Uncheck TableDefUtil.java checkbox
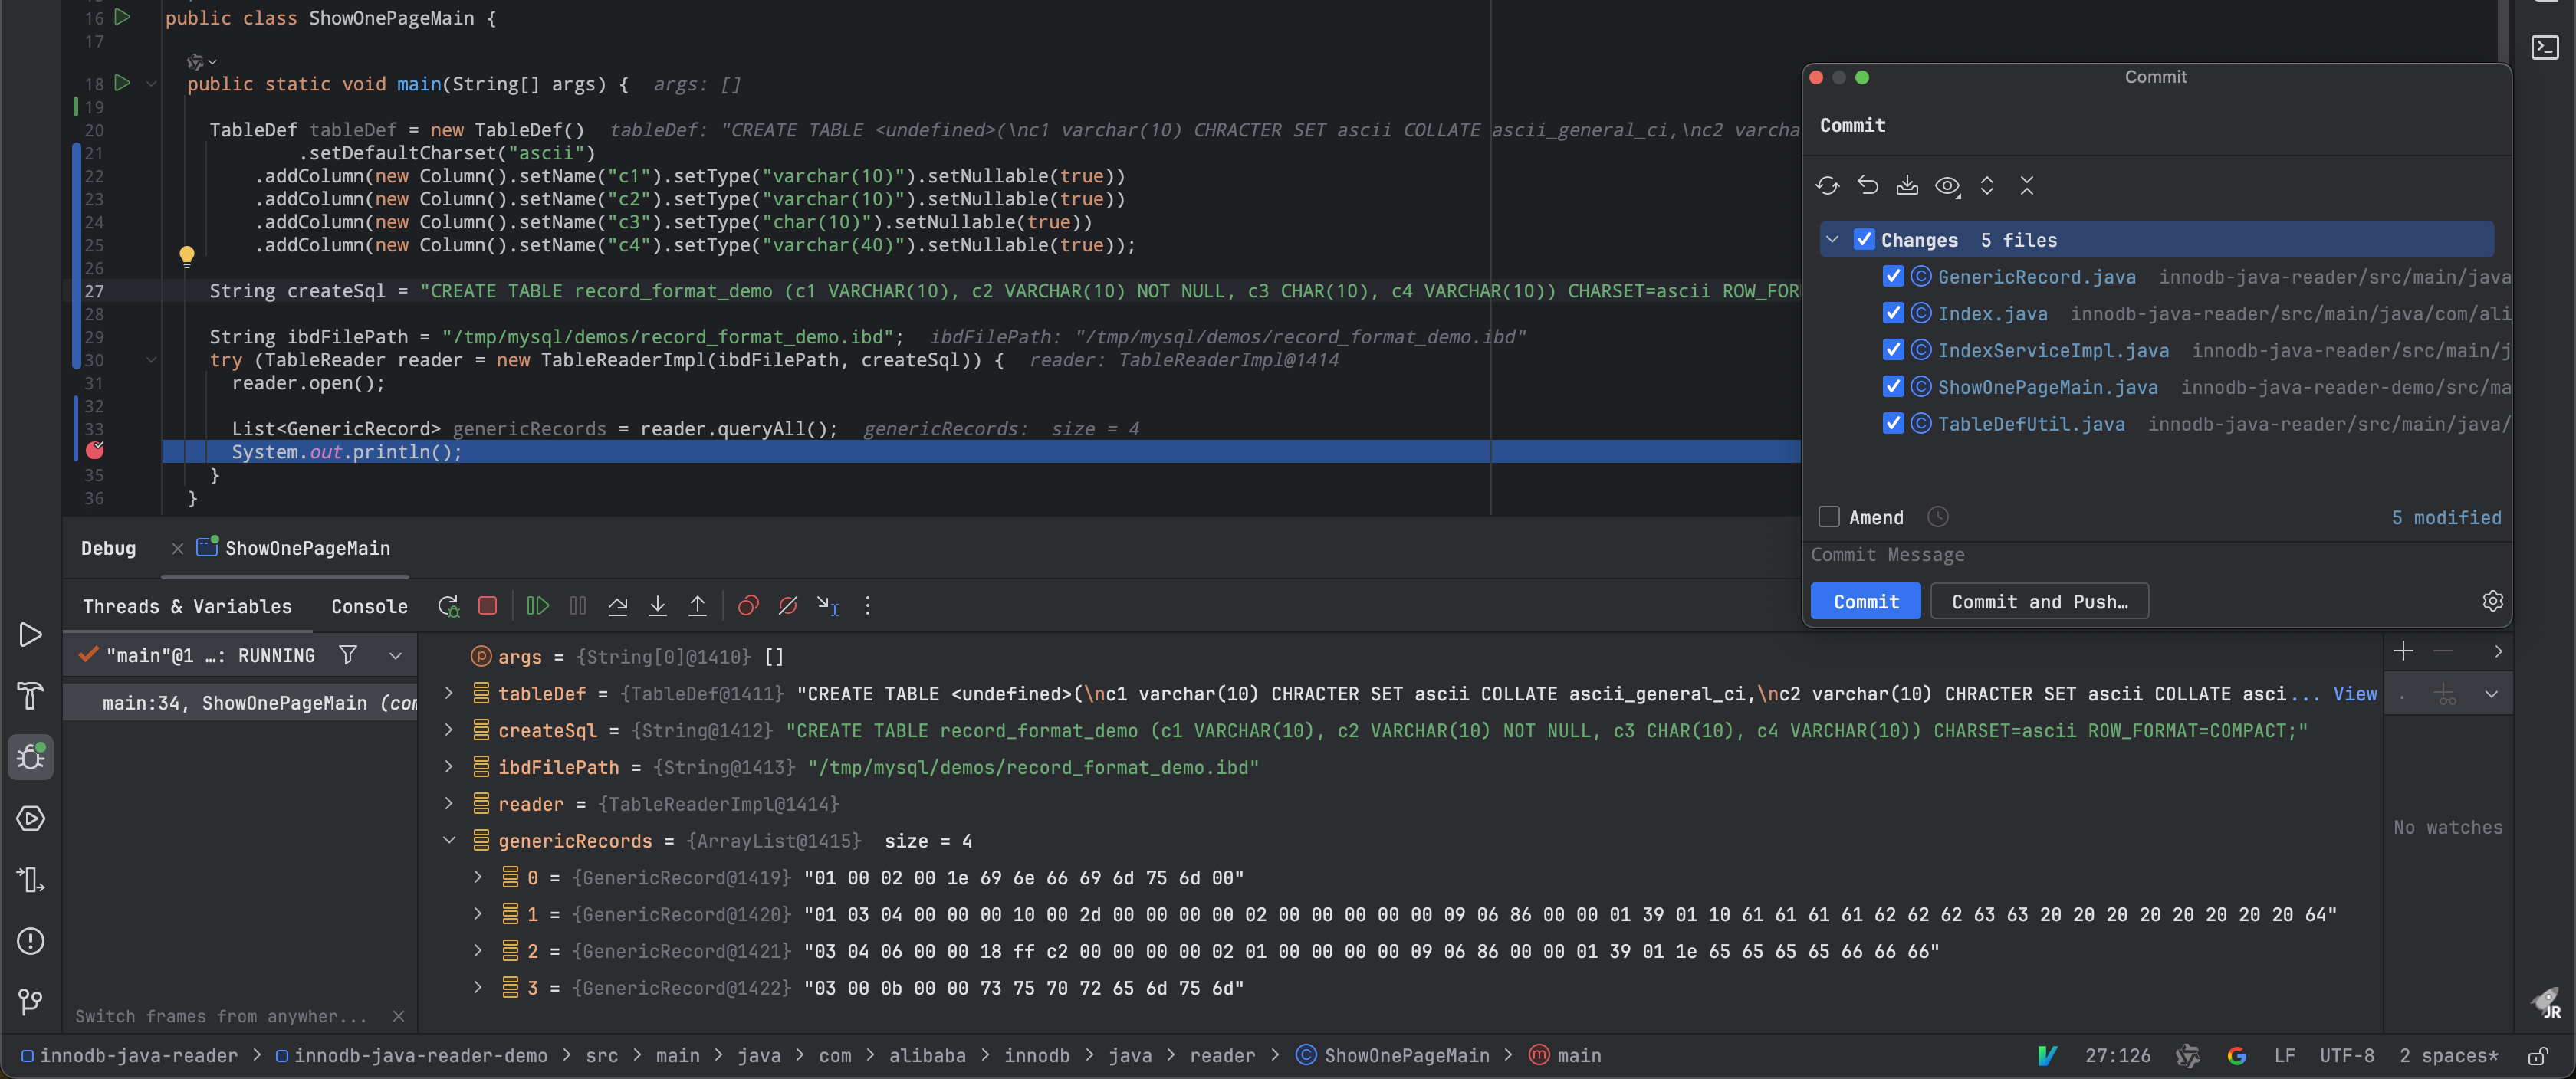The height and width of the screenshot is (1079, 2576). 1892,424
